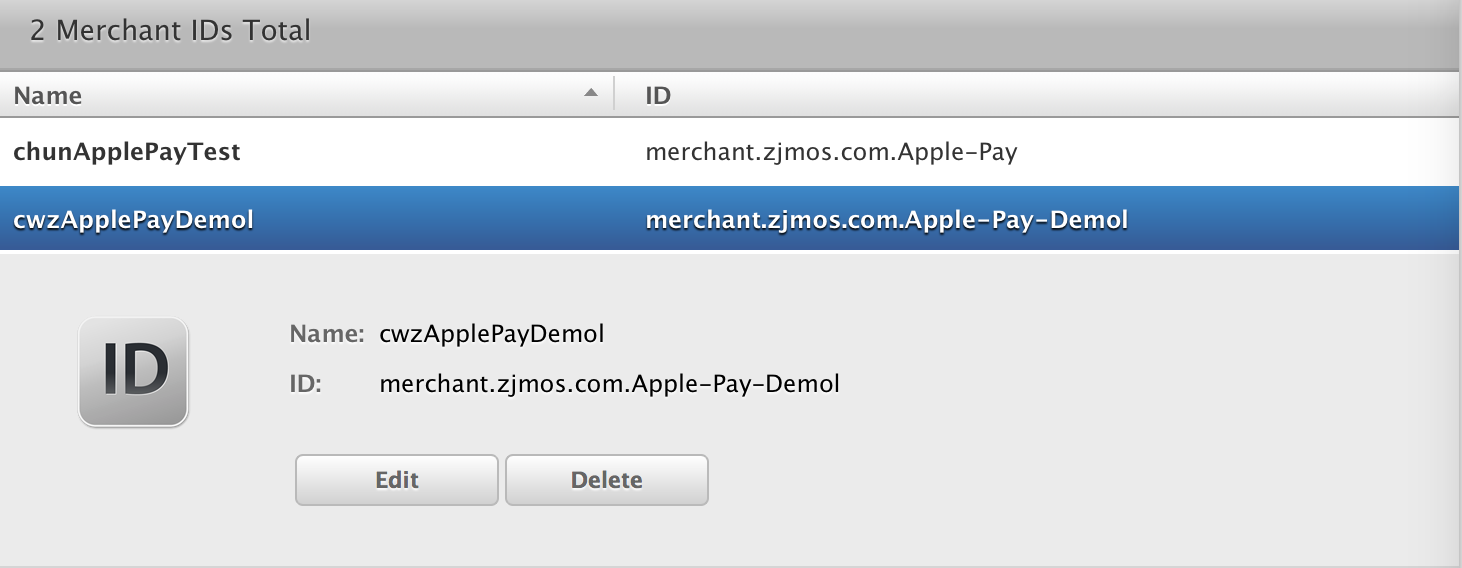The height and width of the screenshot is (568, 1462).
Task: Click the '2 Merchant IDs Total' heading
Action: (170, 31)
